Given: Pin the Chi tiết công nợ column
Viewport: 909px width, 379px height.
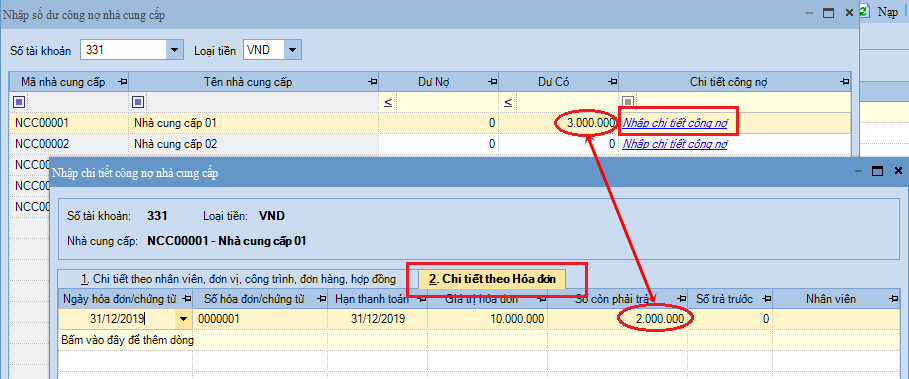Looking at the screenshot, I should click(844, 82).
